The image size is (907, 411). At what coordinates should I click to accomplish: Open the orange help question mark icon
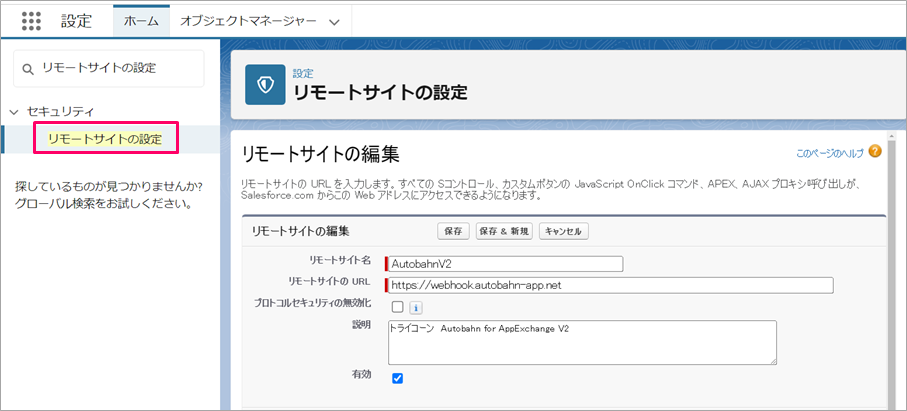[875, 152]
